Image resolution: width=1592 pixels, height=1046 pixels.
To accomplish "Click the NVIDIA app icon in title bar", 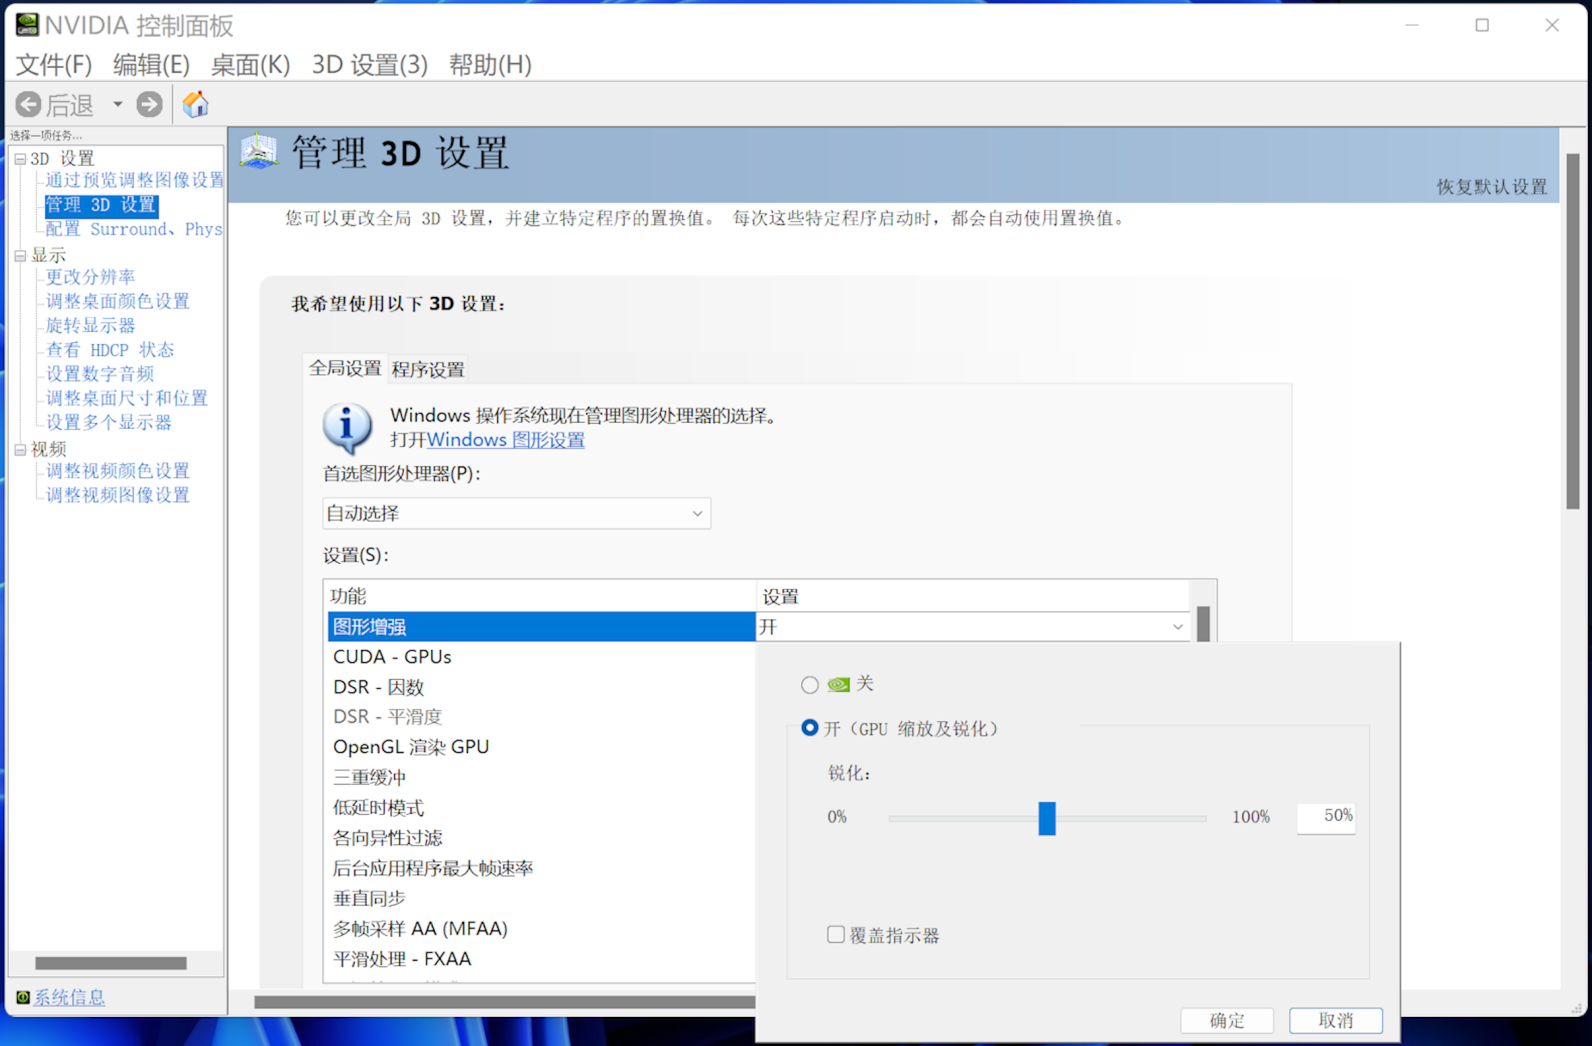I will pyautogui.click(x=27, y=24).
